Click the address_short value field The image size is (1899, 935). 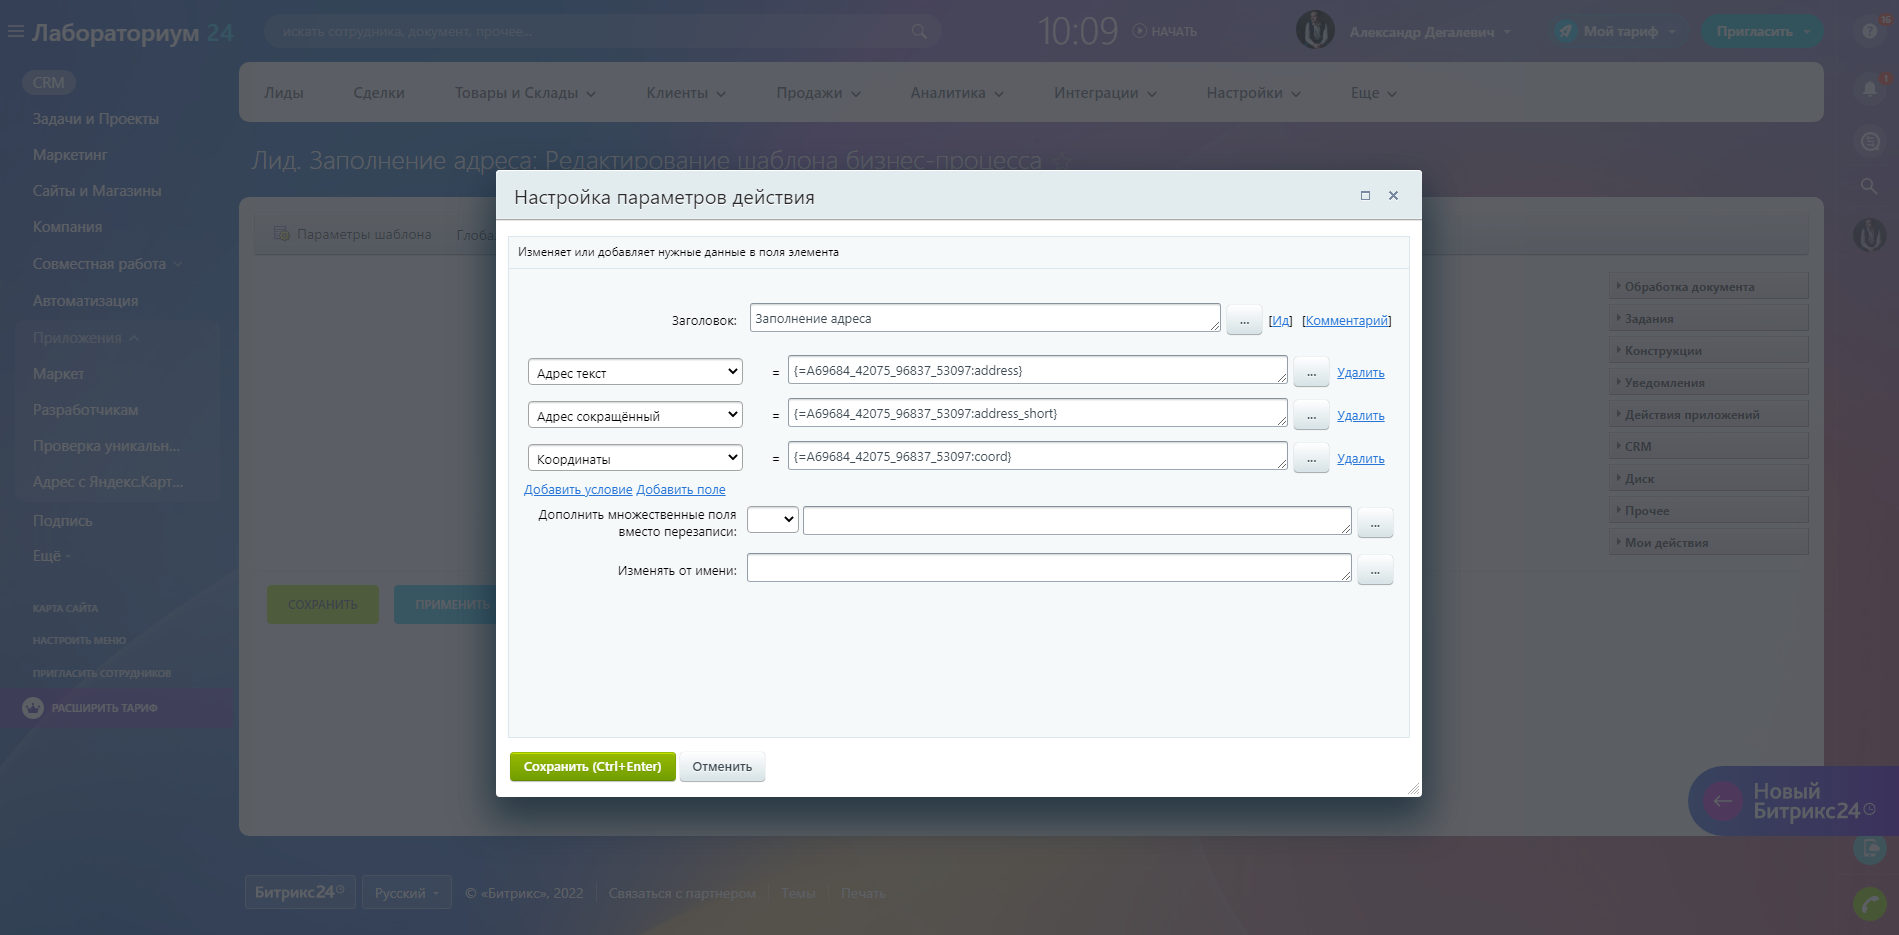coord(1038,413)
